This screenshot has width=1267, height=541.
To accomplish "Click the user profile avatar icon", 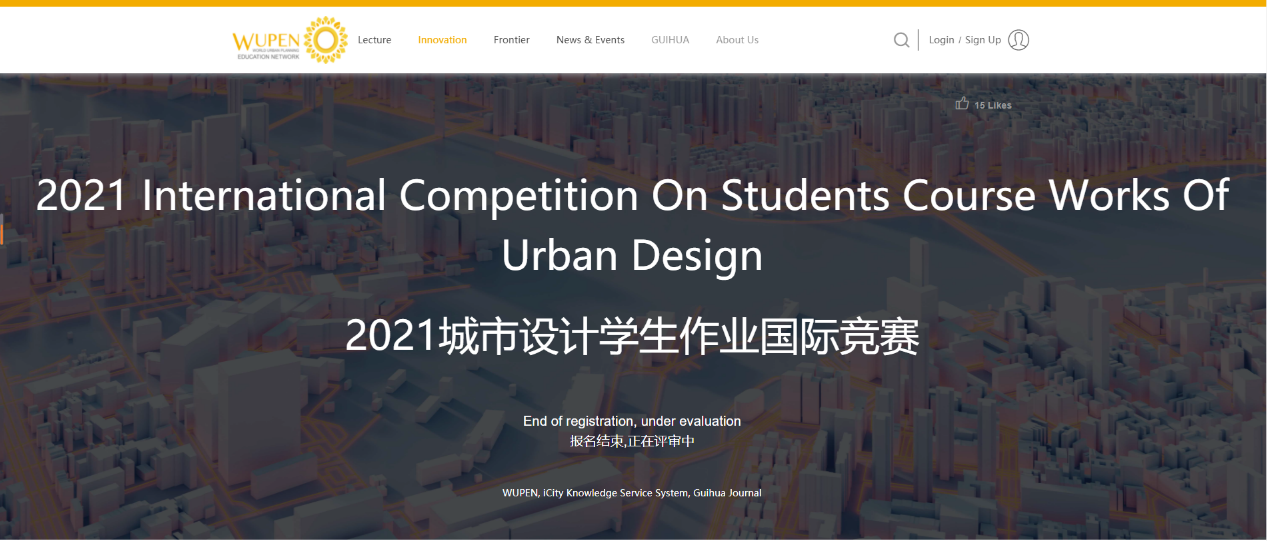I will tap(1018, 40).
